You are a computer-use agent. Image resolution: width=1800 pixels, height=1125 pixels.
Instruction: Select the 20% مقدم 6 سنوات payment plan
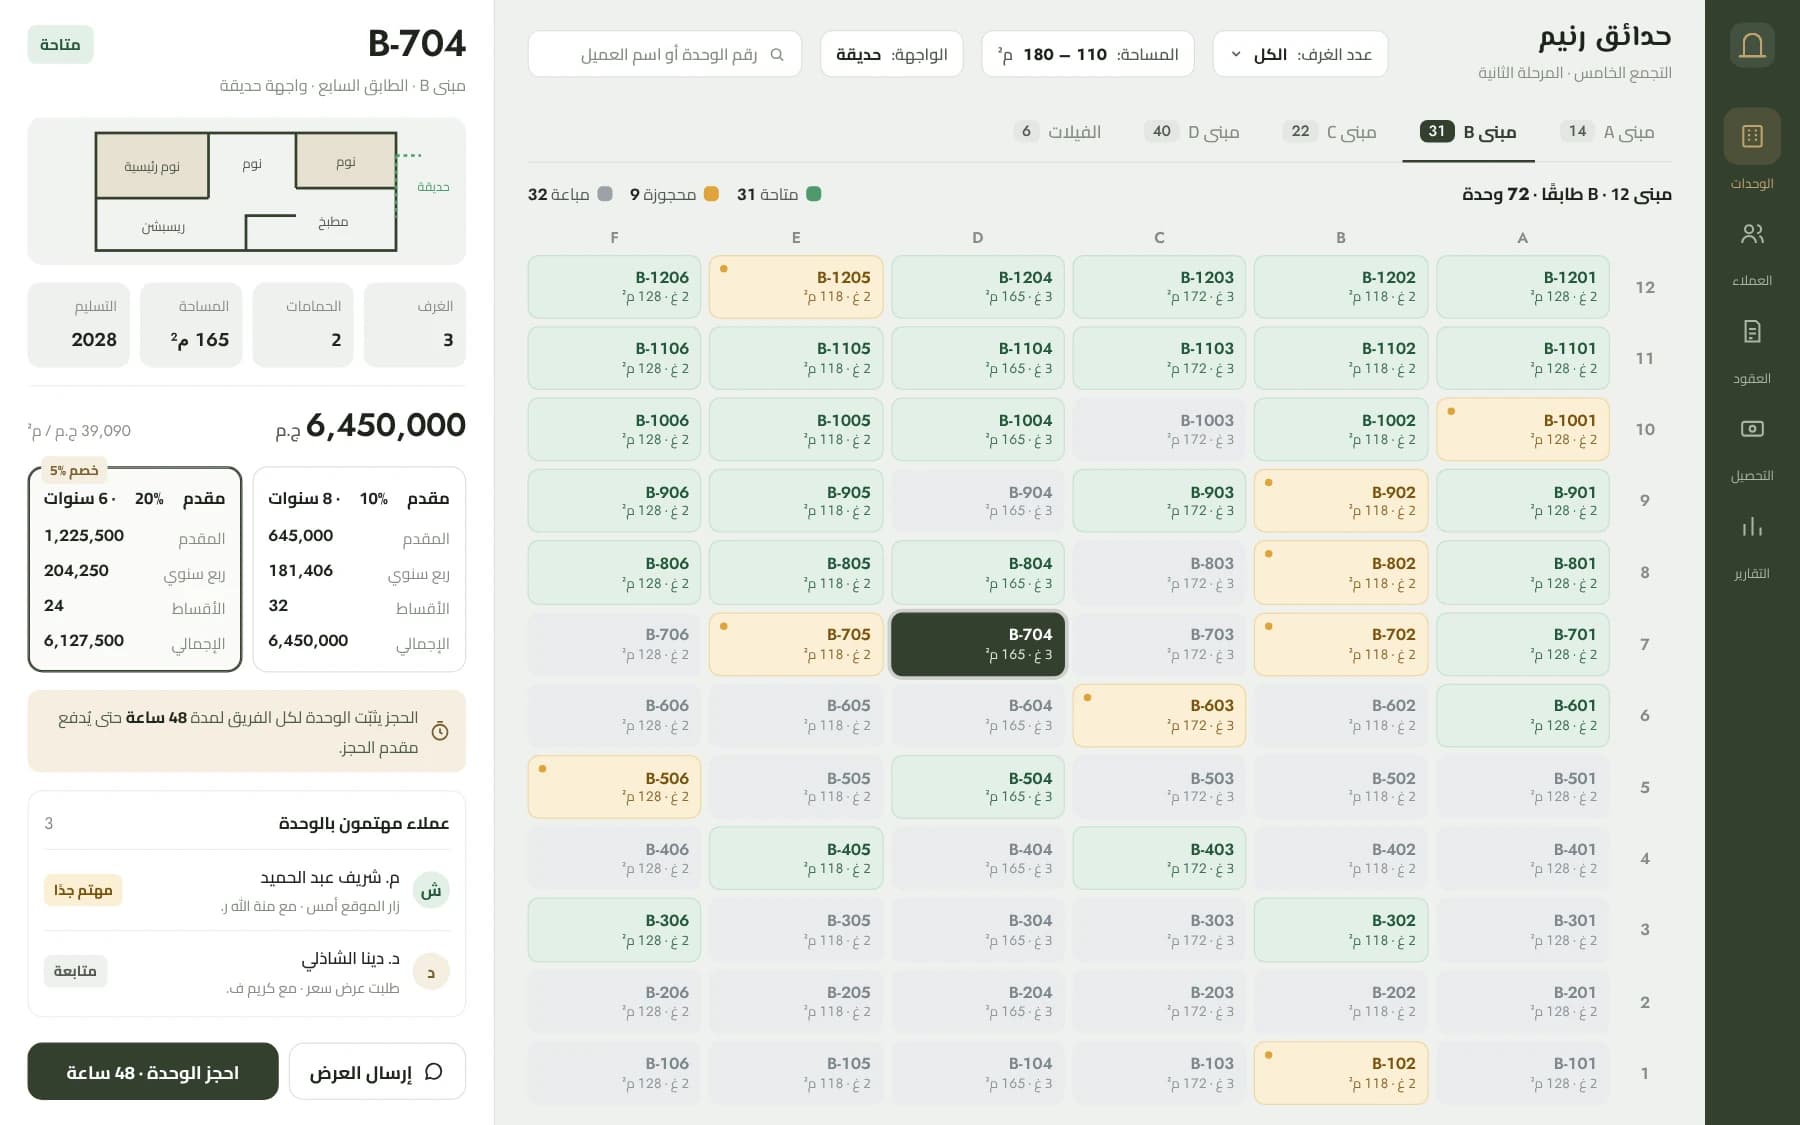point(135,570)
